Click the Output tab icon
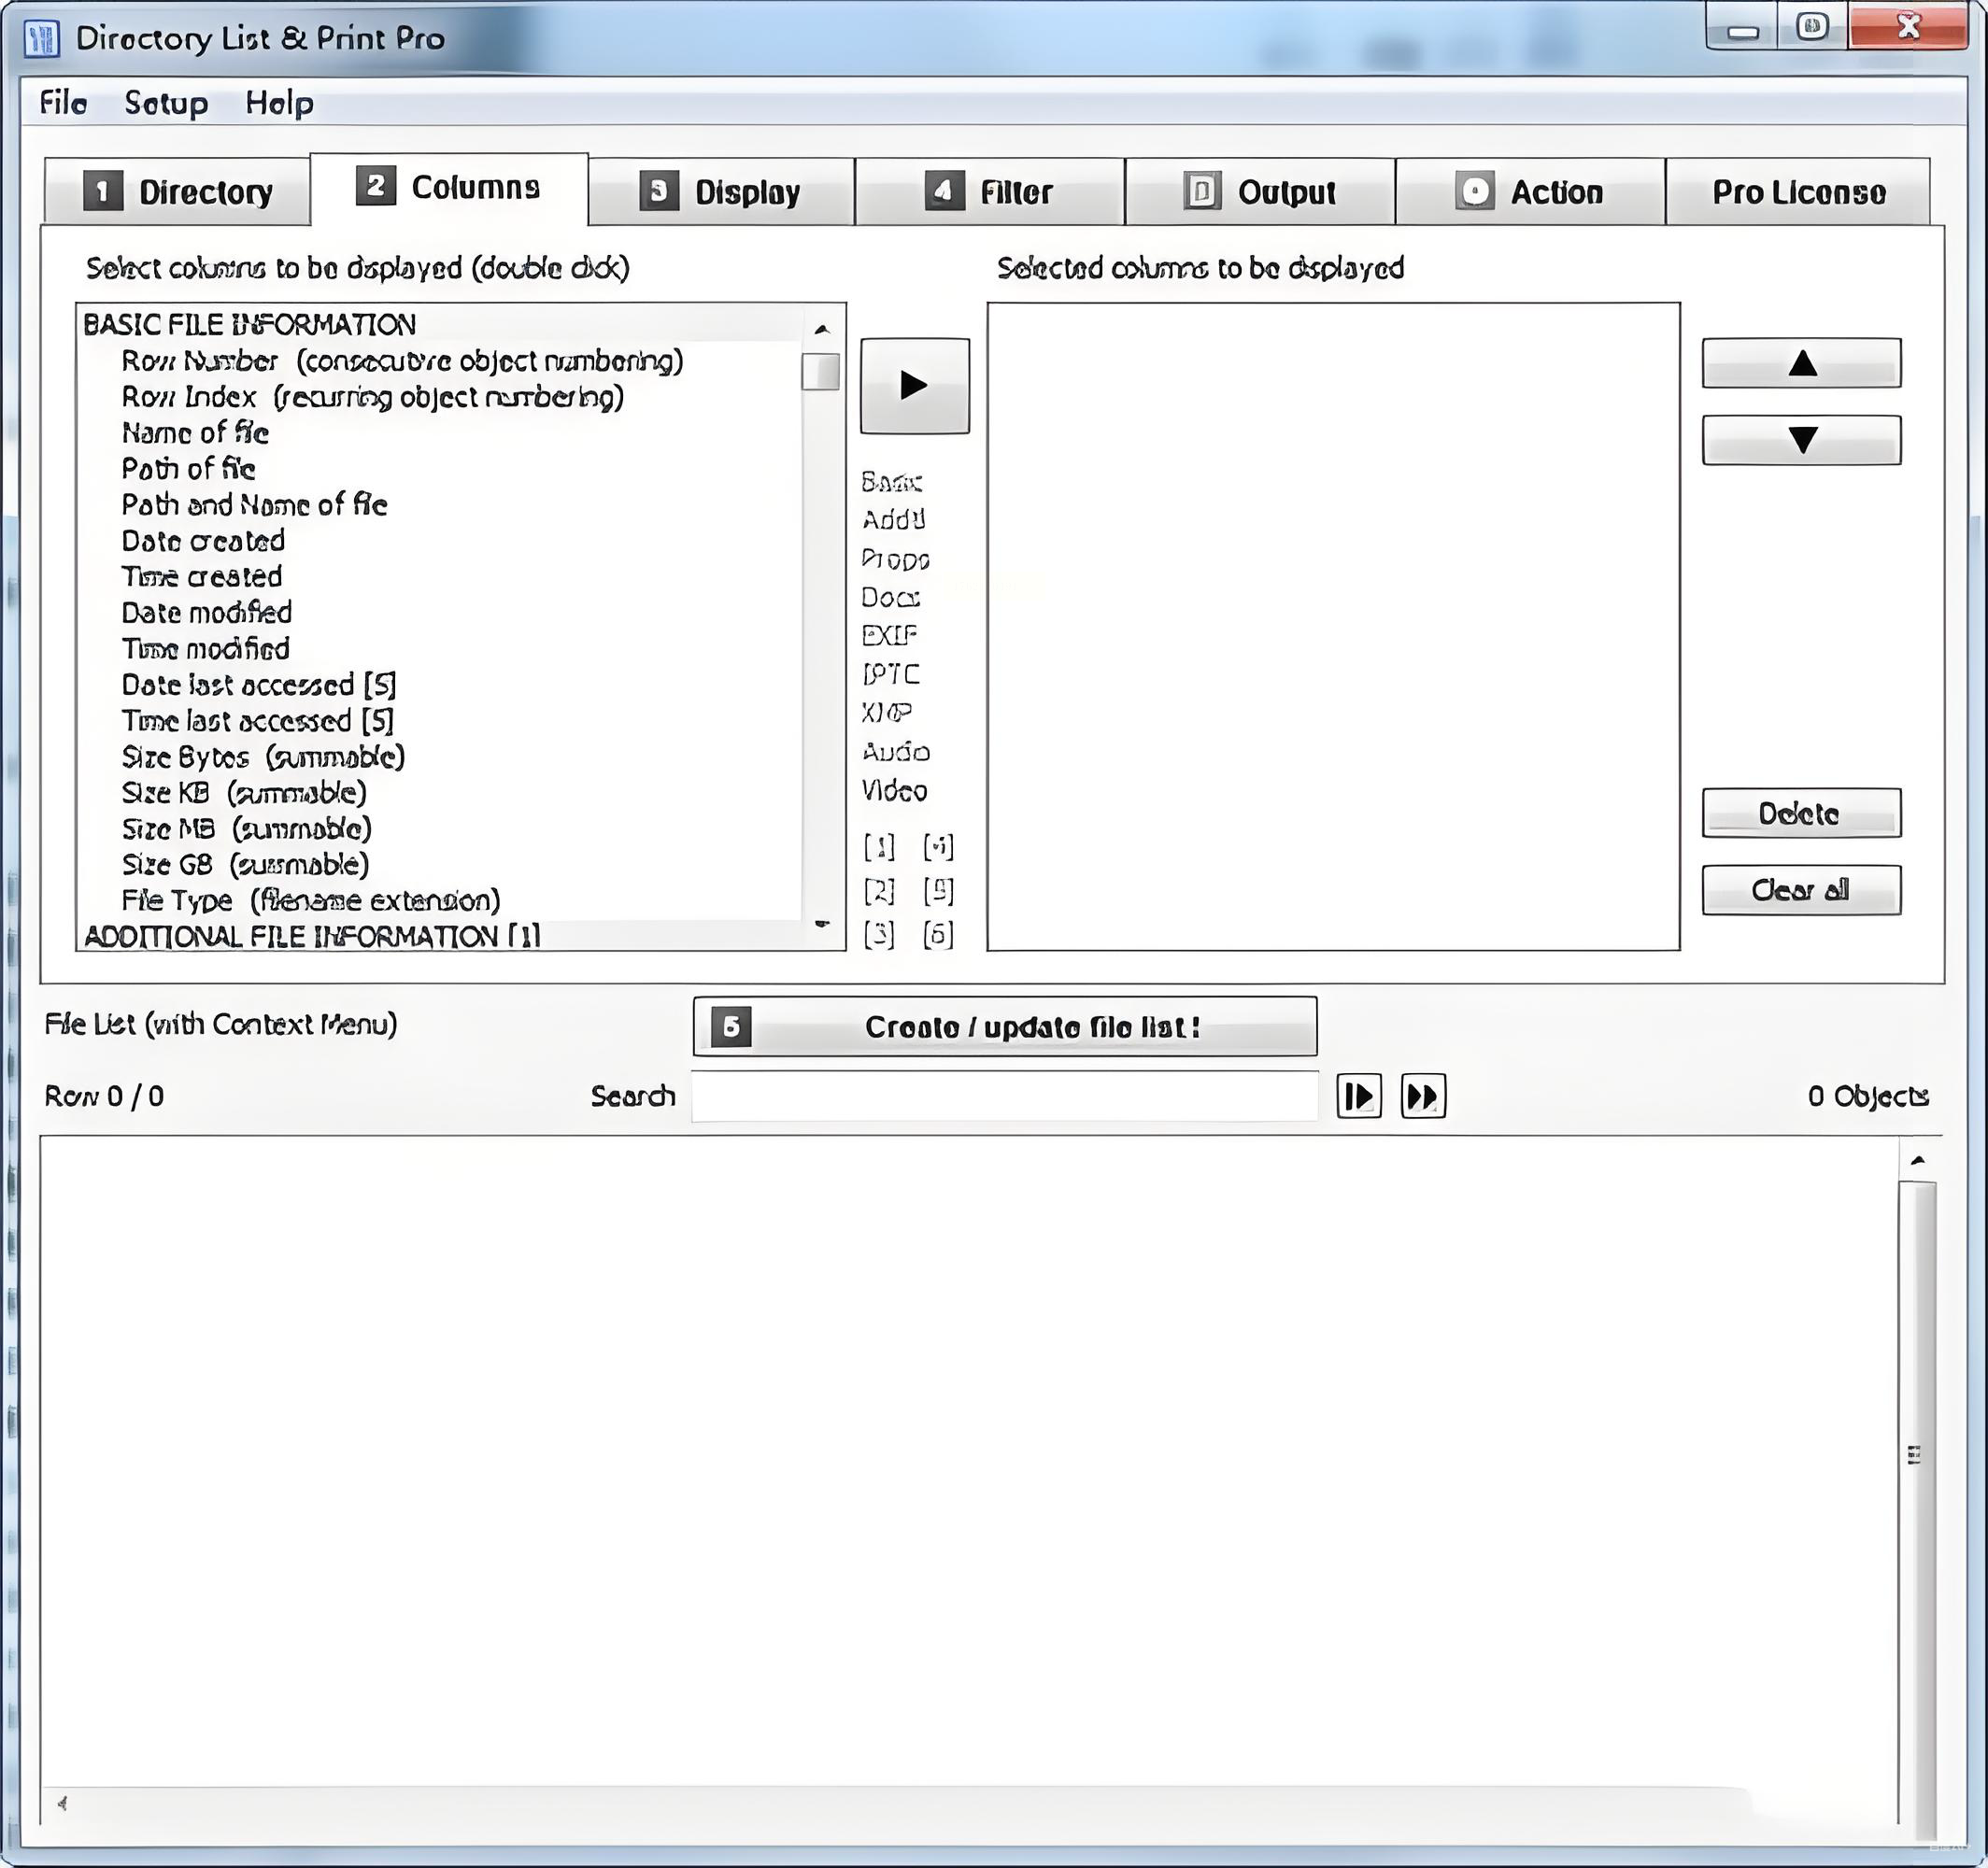This screenshot has height=1868, width=1988. tap(1201, 191)
